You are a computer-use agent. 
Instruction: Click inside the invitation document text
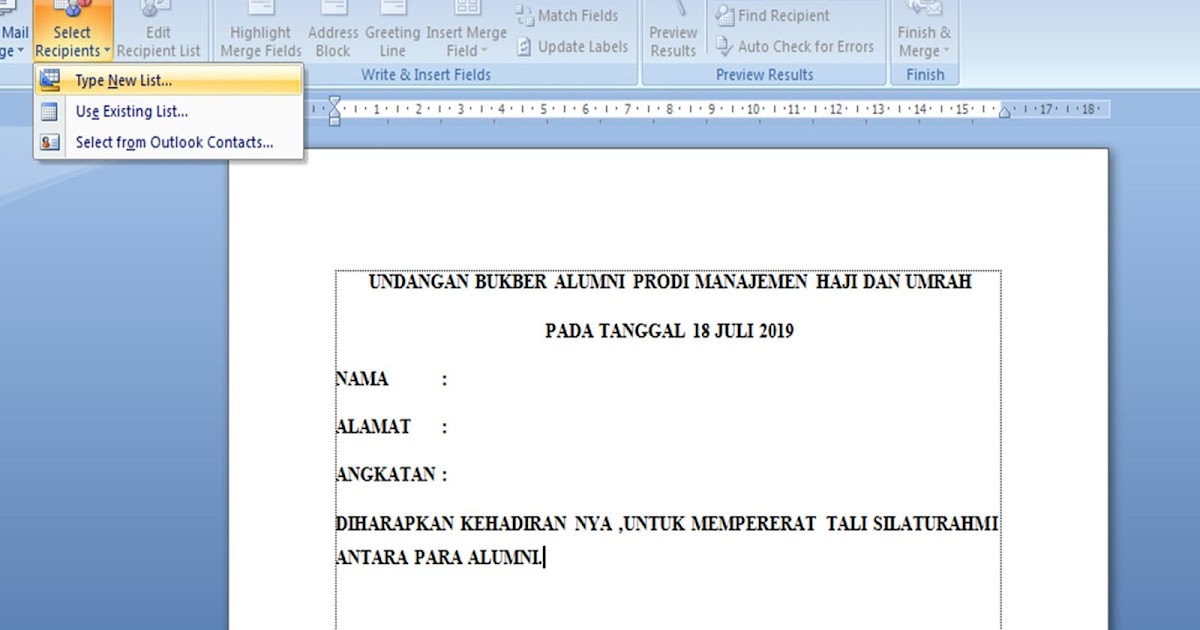point(660,430)
